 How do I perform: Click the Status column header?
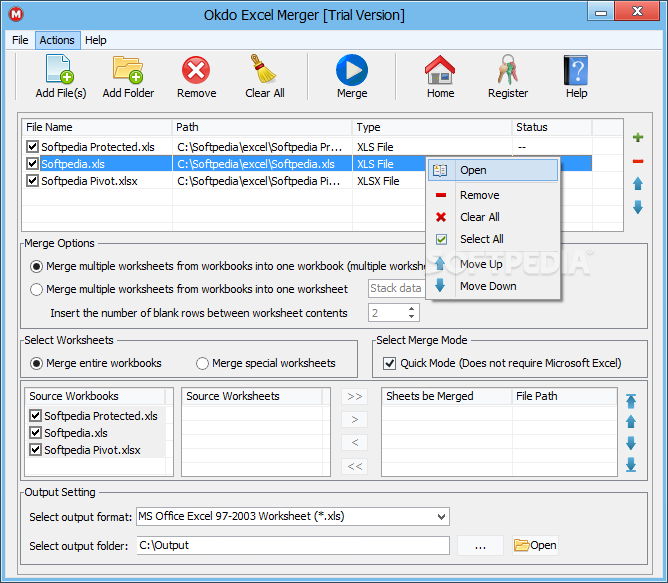pyautogui.click(x=552, y=127)
